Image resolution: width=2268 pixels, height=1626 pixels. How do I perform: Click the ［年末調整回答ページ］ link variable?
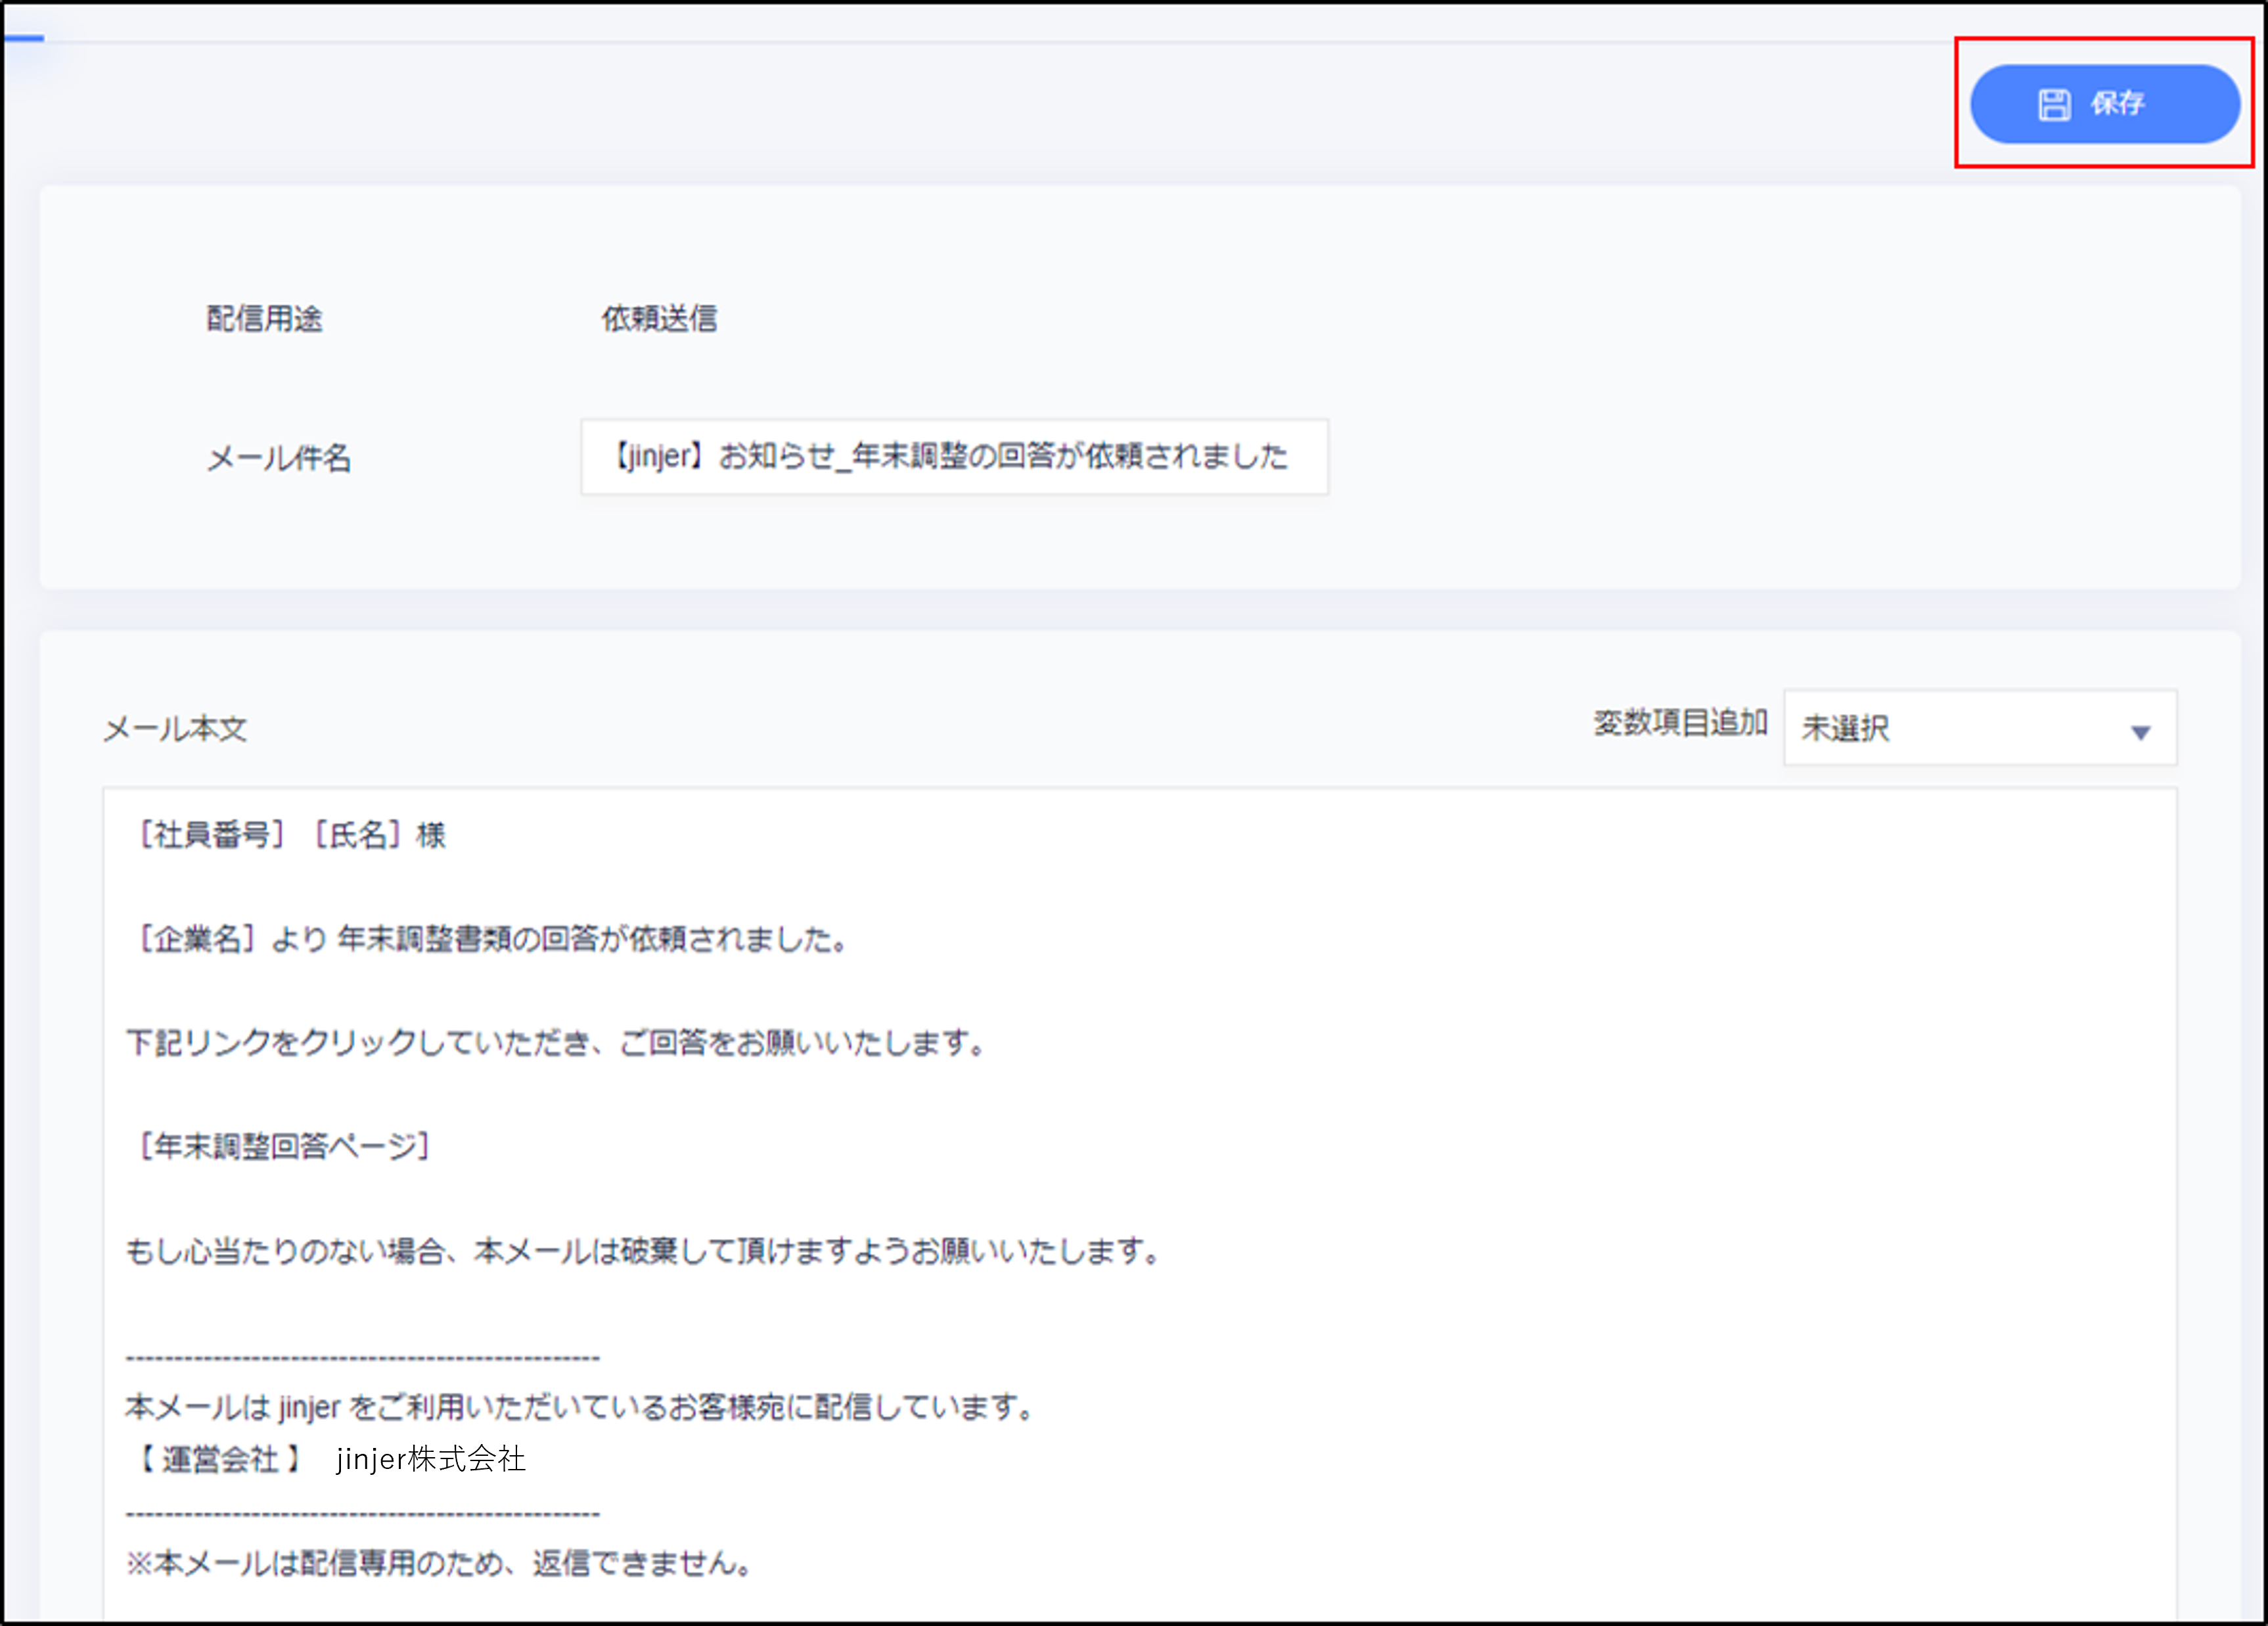point(284,1146)
